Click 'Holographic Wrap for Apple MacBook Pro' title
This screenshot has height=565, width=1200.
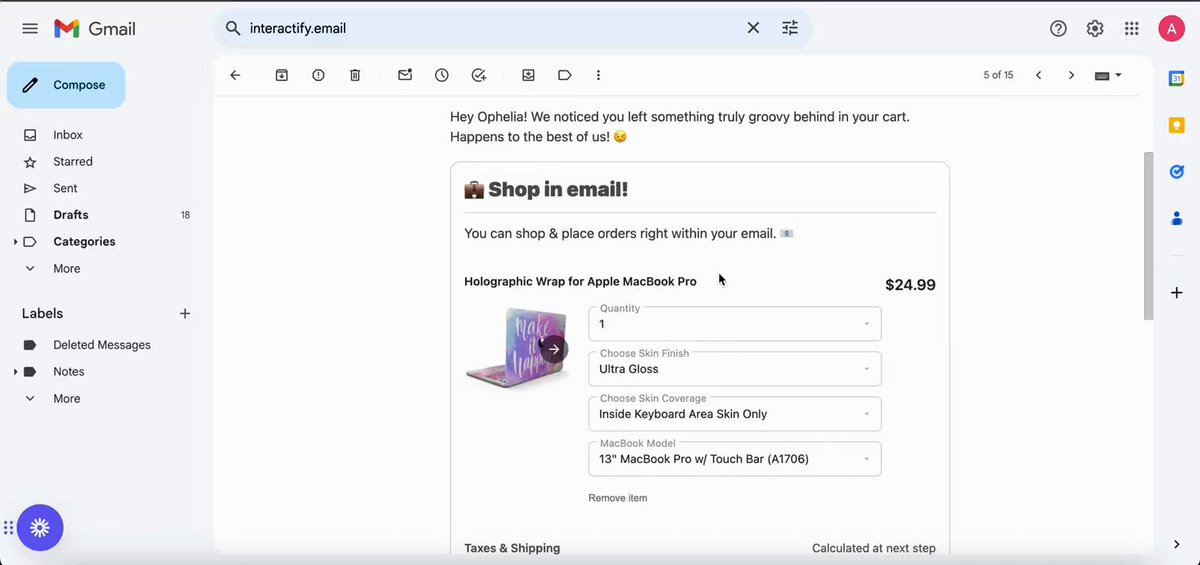tap(580, 282)
